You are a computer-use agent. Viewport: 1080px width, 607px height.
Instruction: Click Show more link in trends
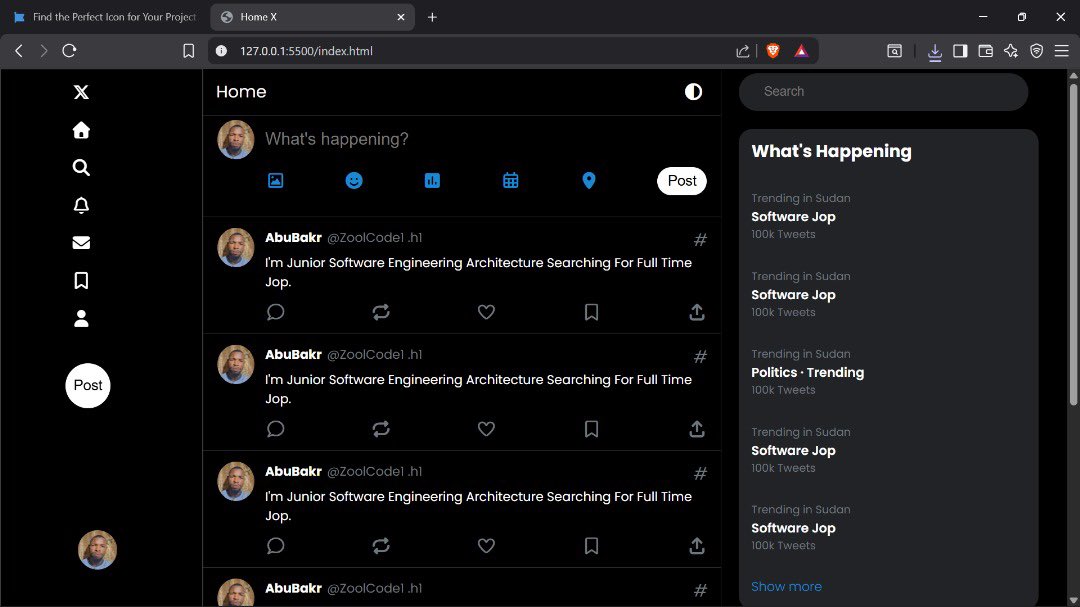coord(787,586)
